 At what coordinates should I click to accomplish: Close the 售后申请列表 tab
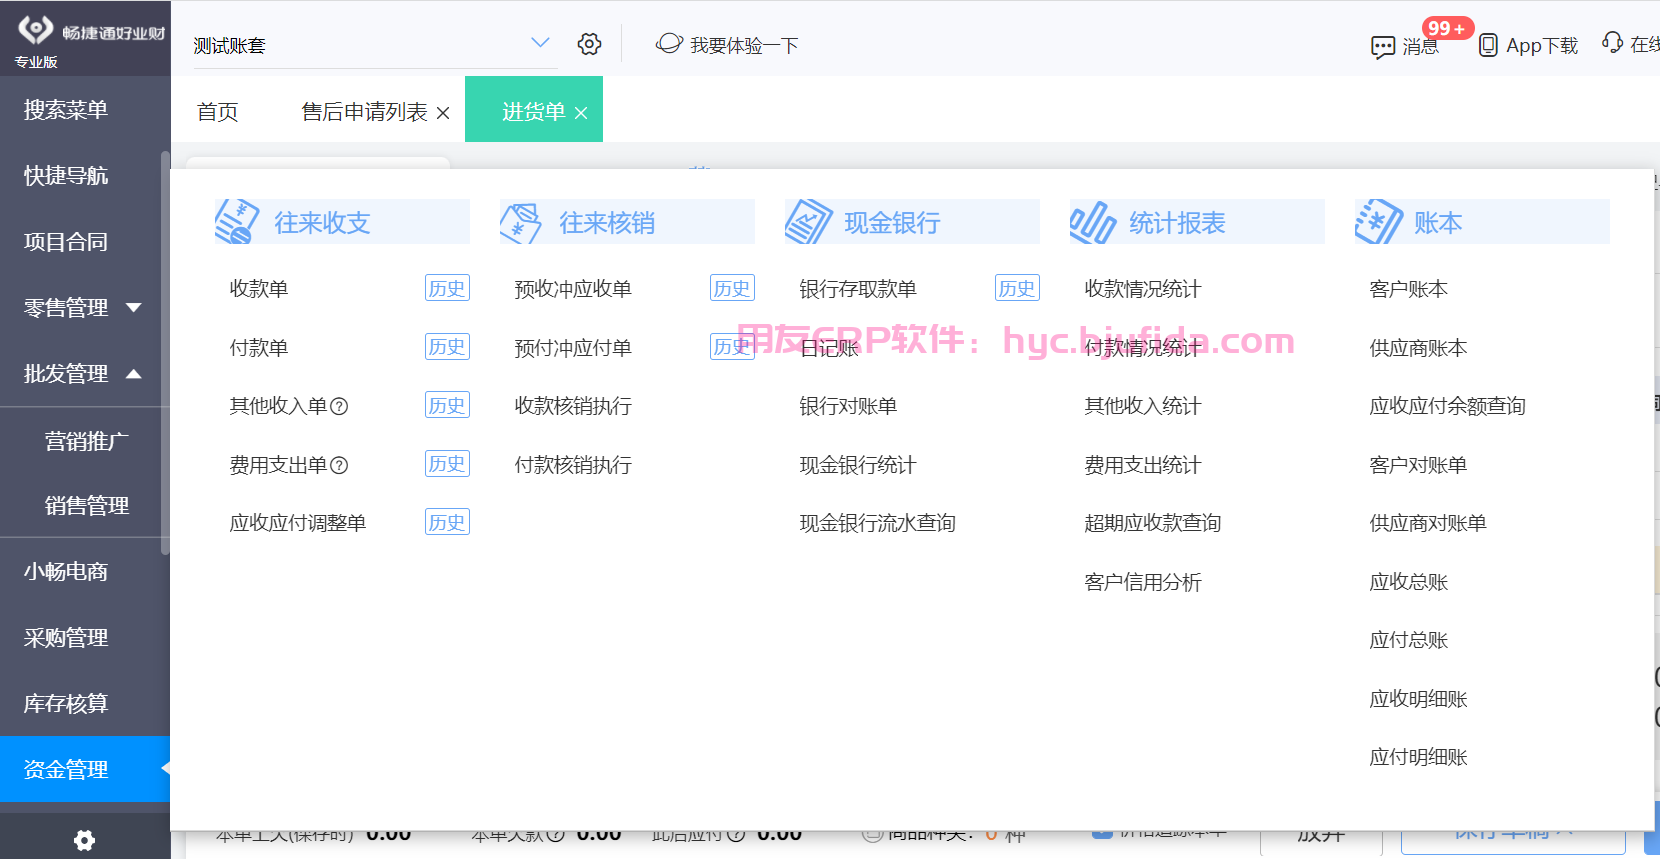(x=443, y=113)
